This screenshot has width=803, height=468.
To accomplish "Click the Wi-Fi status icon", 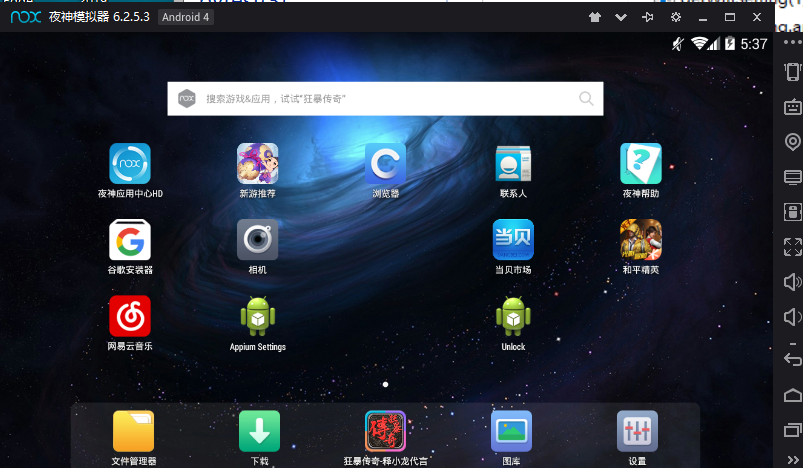I will pyautogui.click(x=699, y=44).
